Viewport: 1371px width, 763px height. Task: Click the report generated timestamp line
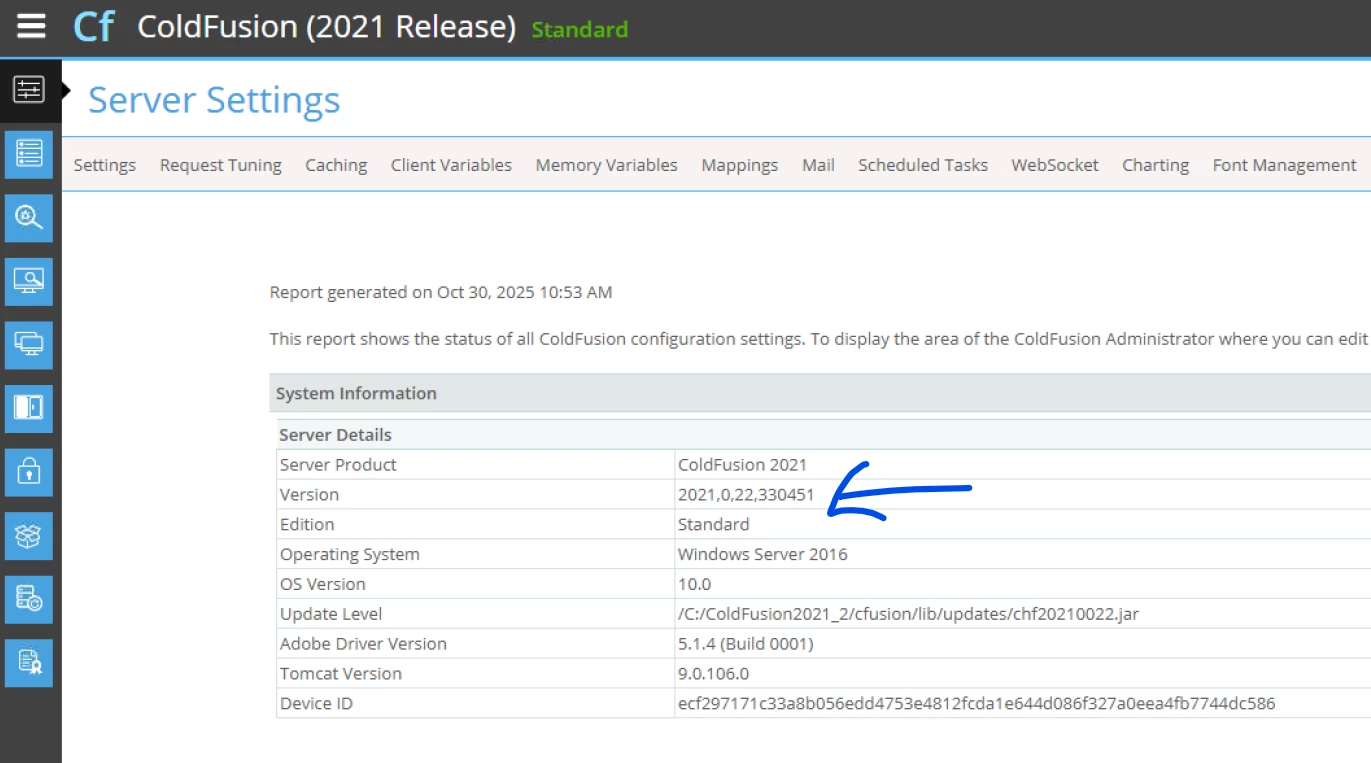[x=441, y=292]
